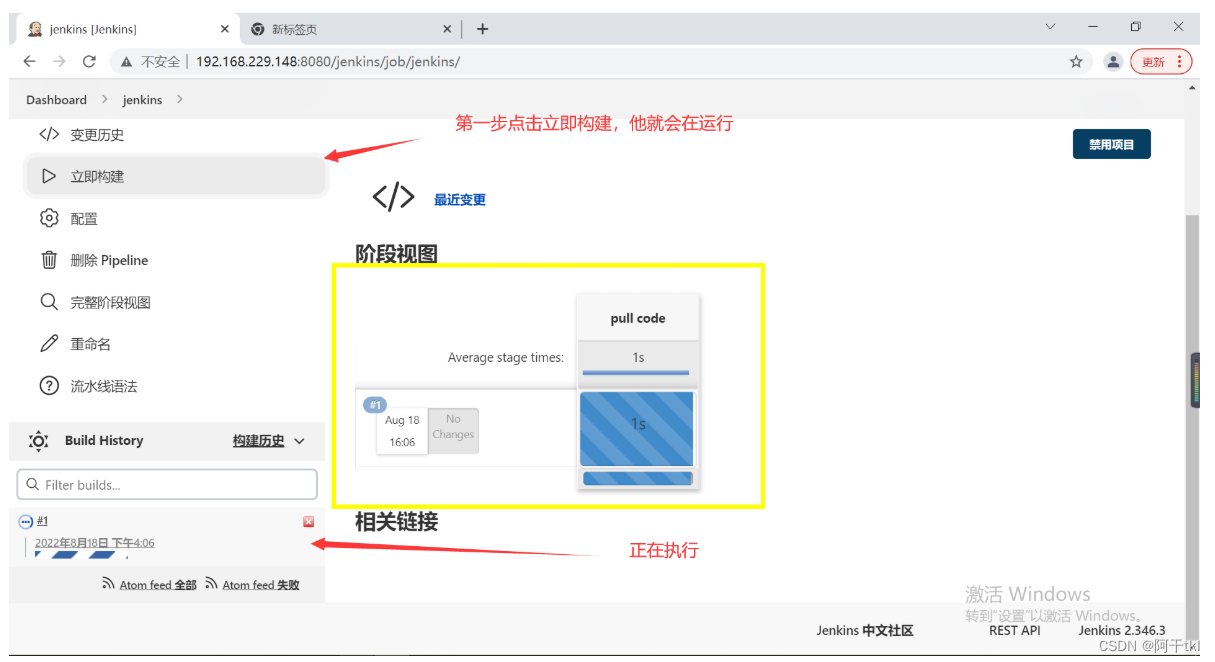
Task: Open a new browser tab
Action: [x=482, y=29]
